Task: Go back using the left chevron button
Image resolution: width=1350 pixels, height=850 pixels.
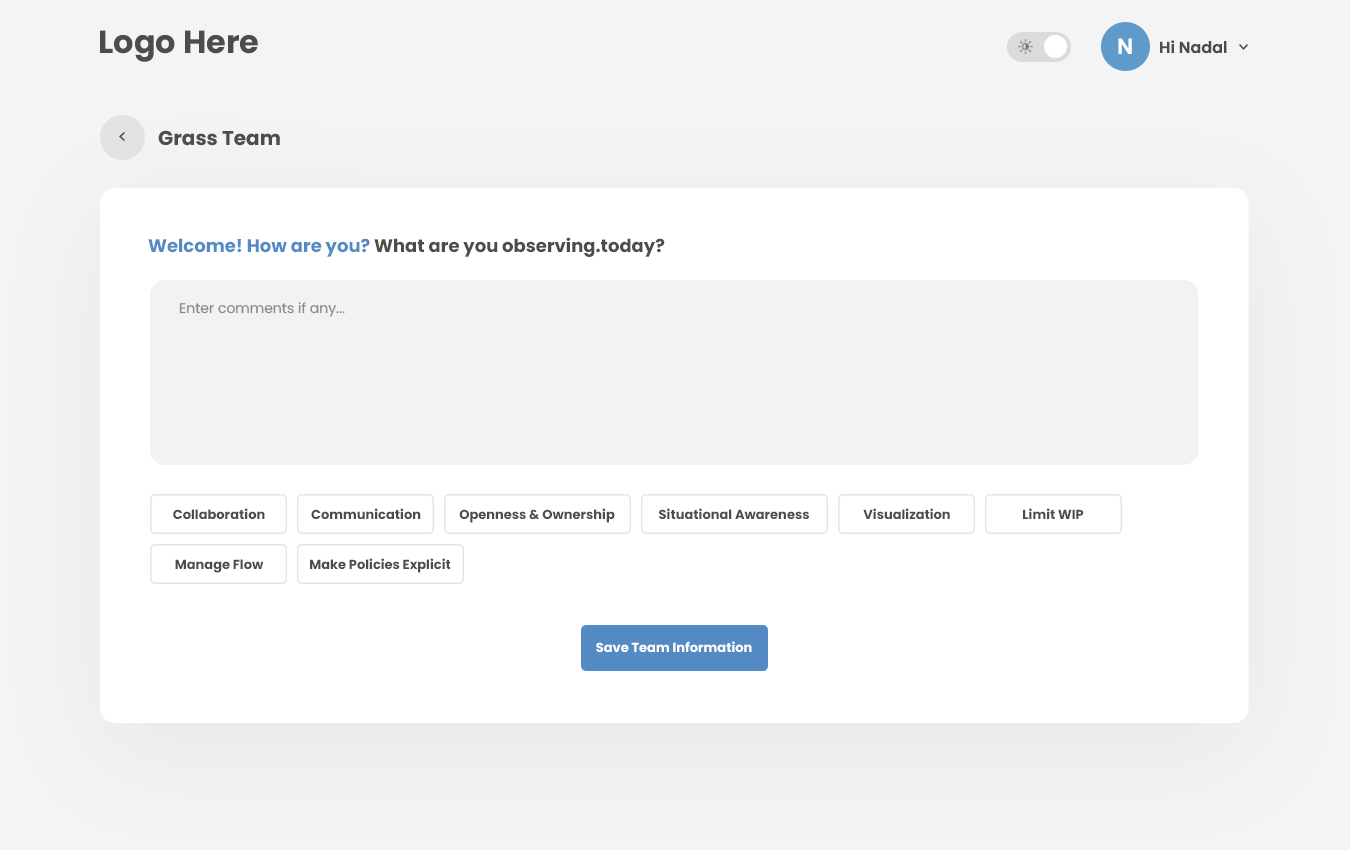Action: pyautogui.click(x=122, y=138)
